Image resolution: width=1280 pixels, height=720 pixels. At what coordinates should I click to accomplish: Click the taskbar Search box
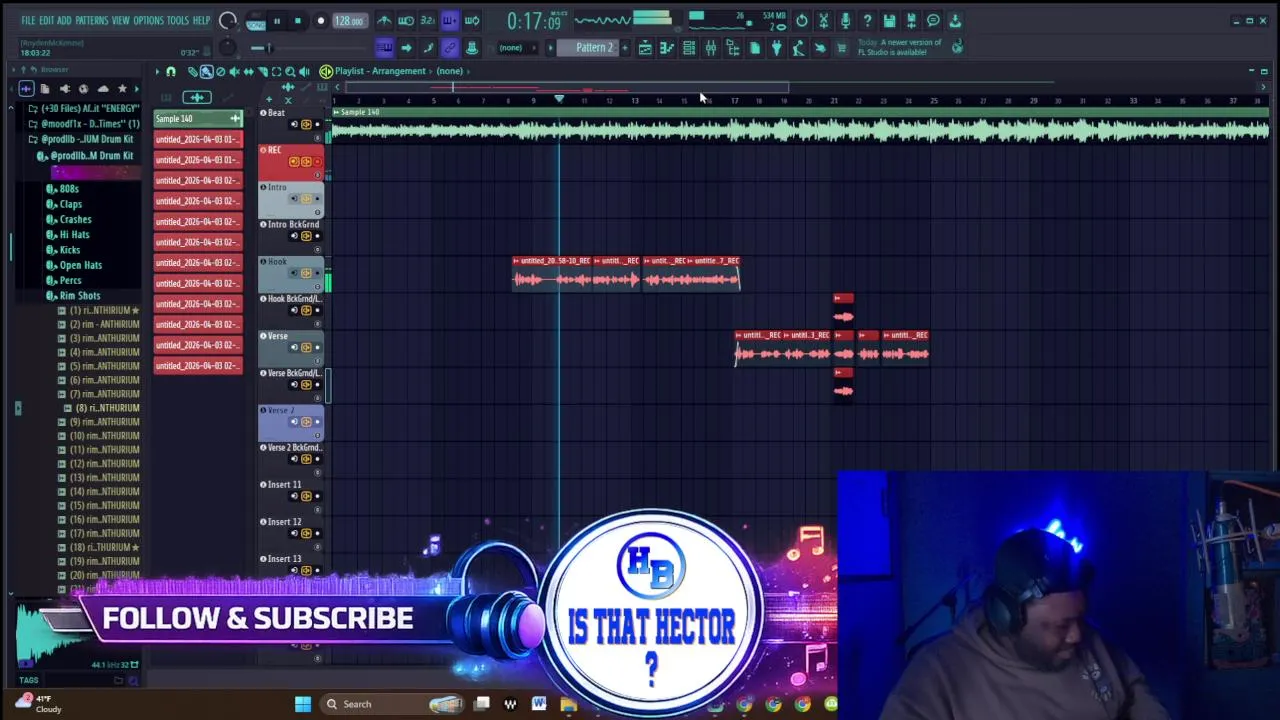392,704
